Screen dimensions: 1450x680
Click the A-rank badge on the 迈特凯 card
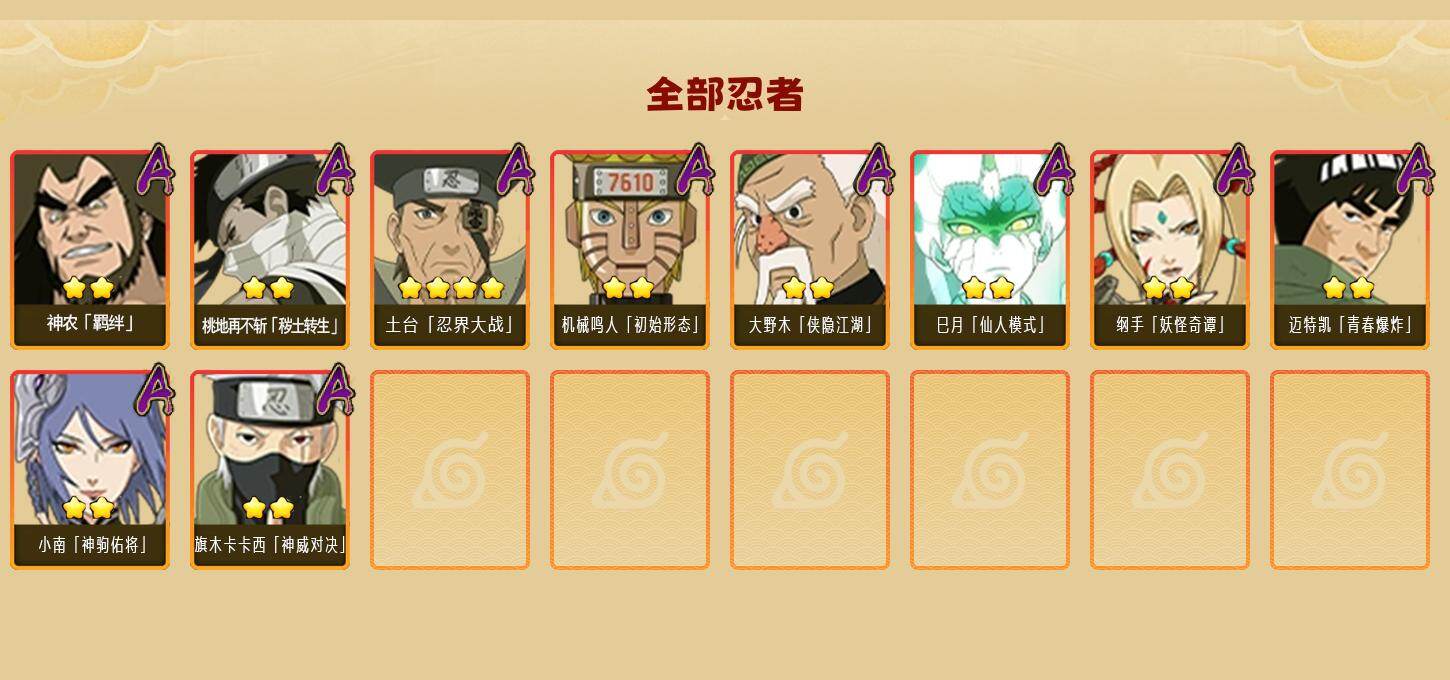1416,170
